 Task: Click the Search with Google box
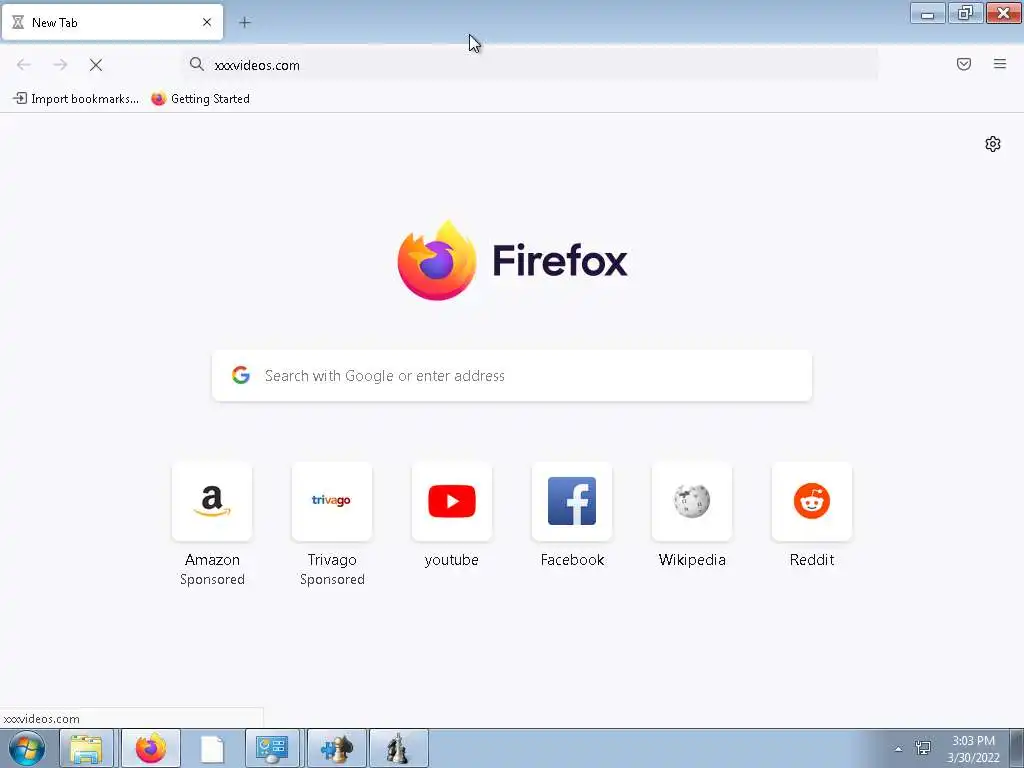pos(512,376)
